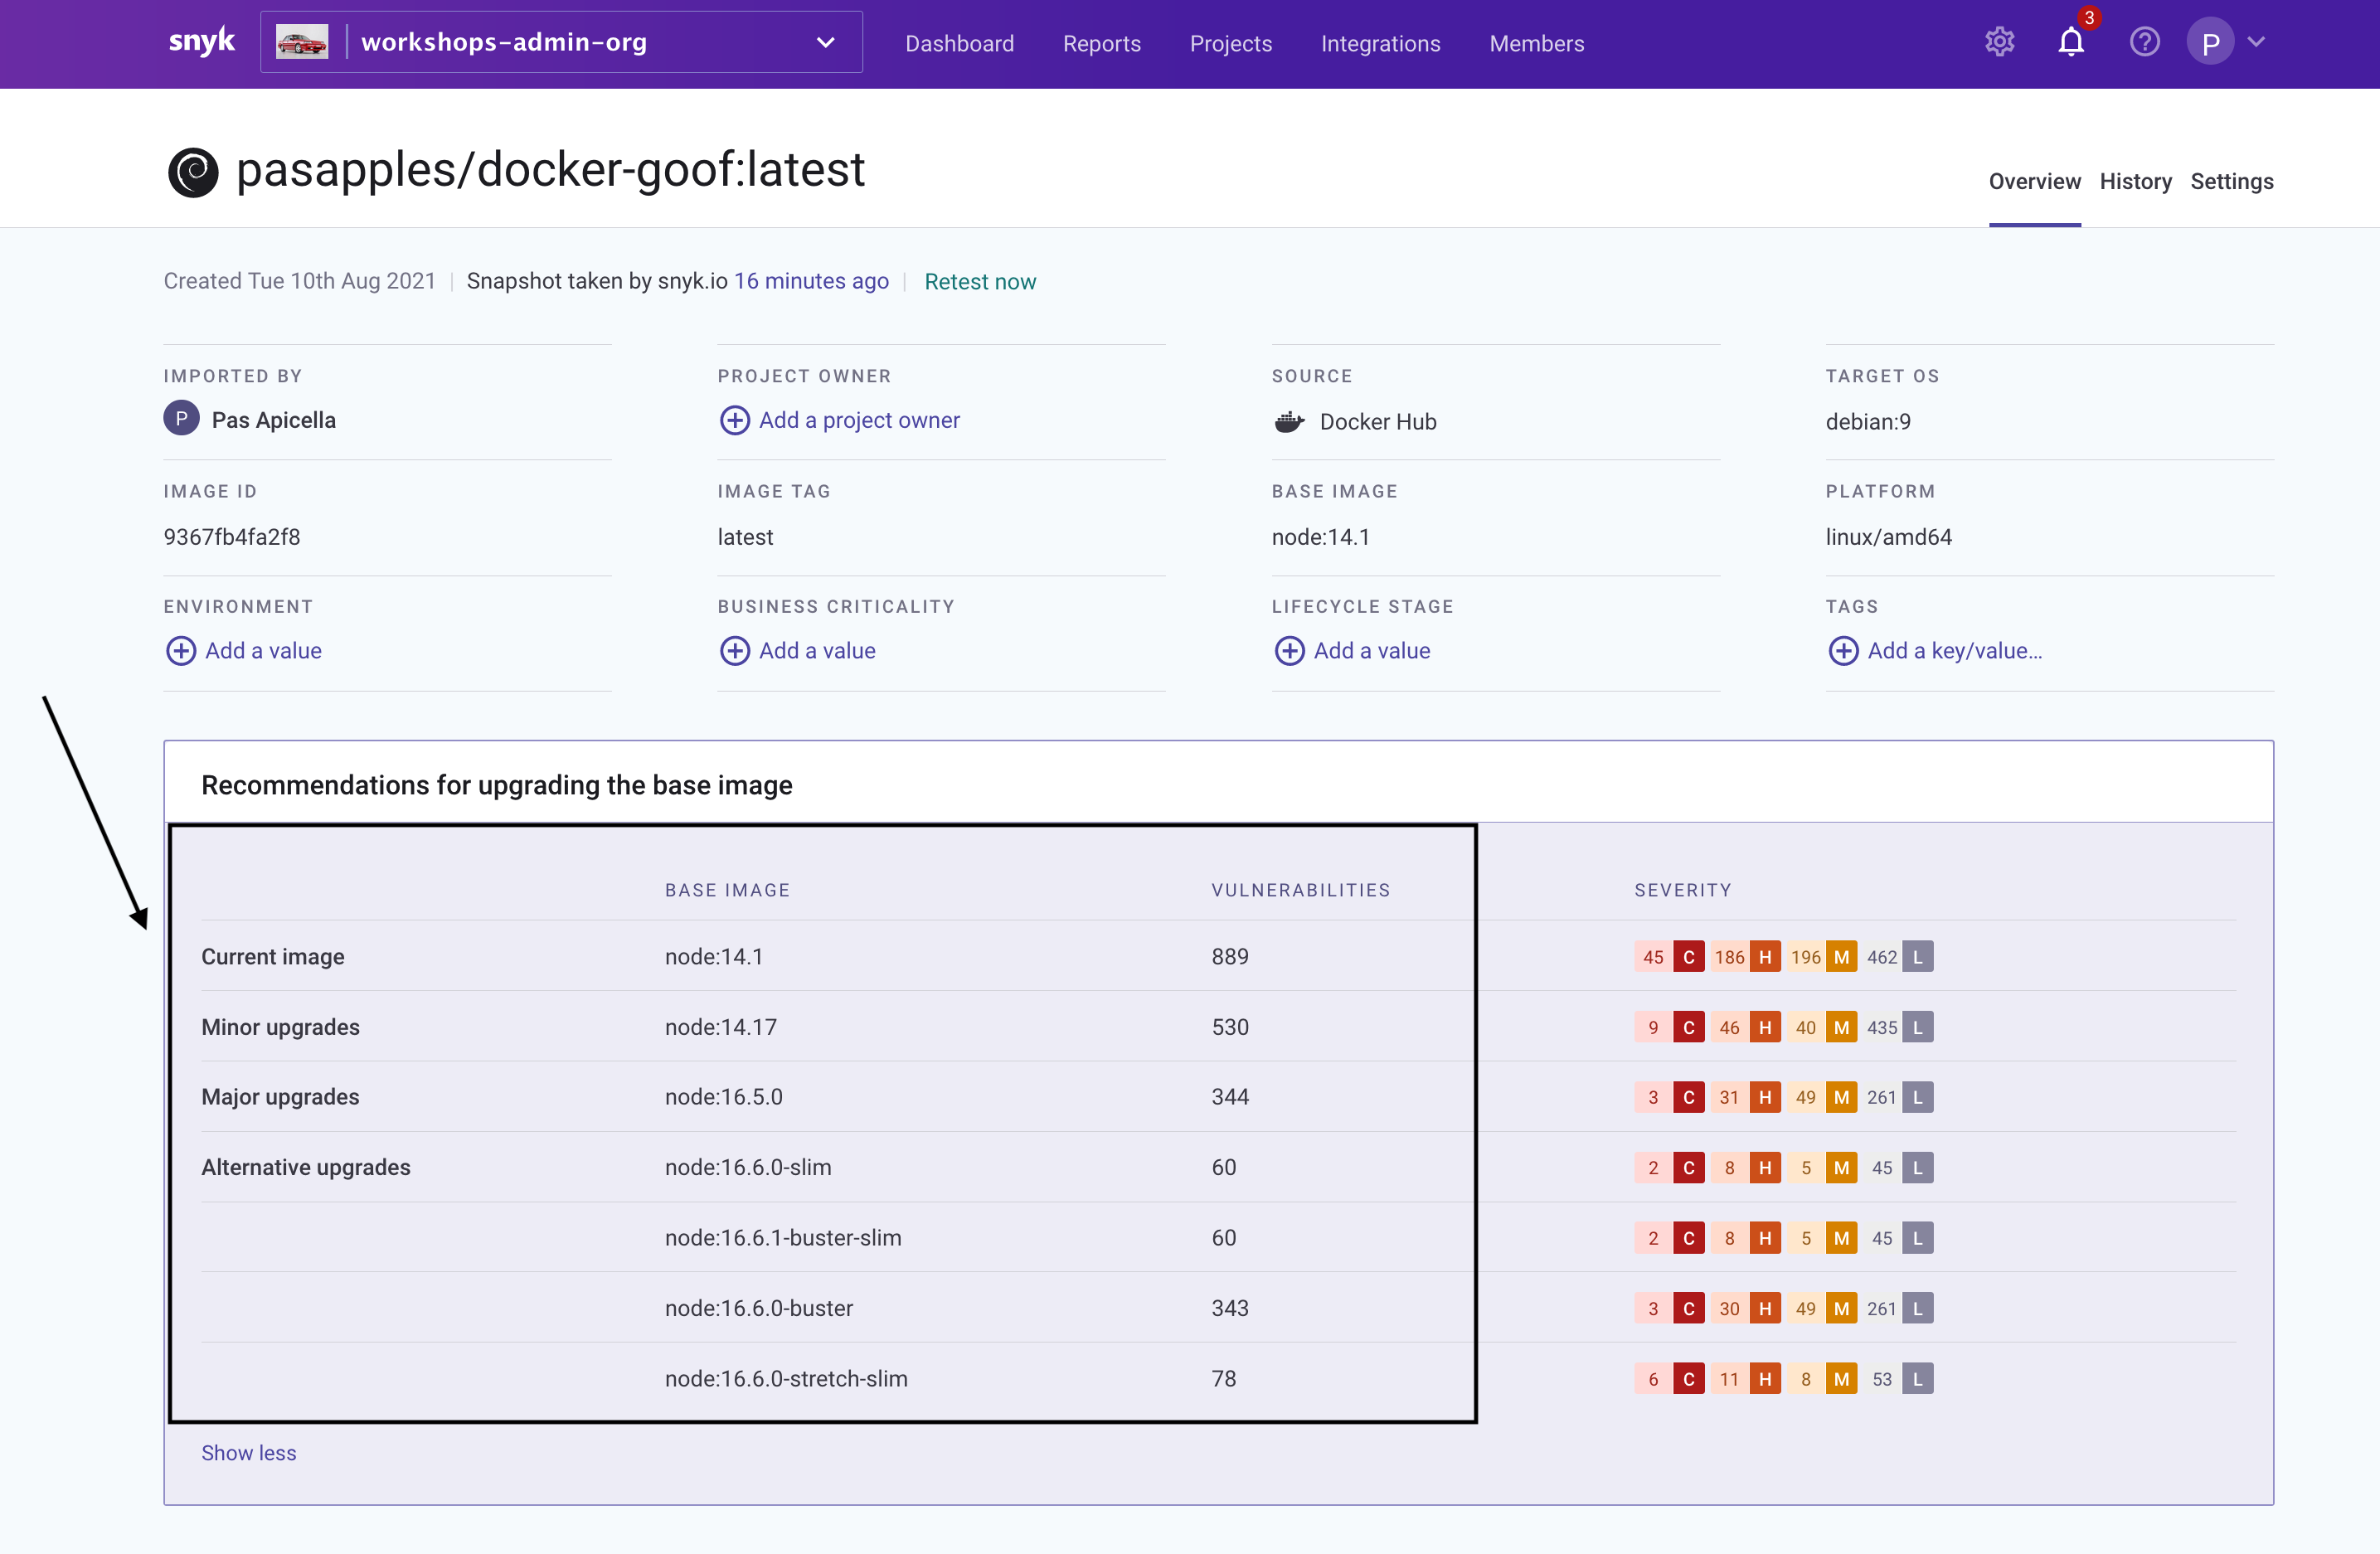Viewport: 2380px width, 1554px height.
Task: Click high H badge for node:14.1
Action: [x=1764, y=957]
